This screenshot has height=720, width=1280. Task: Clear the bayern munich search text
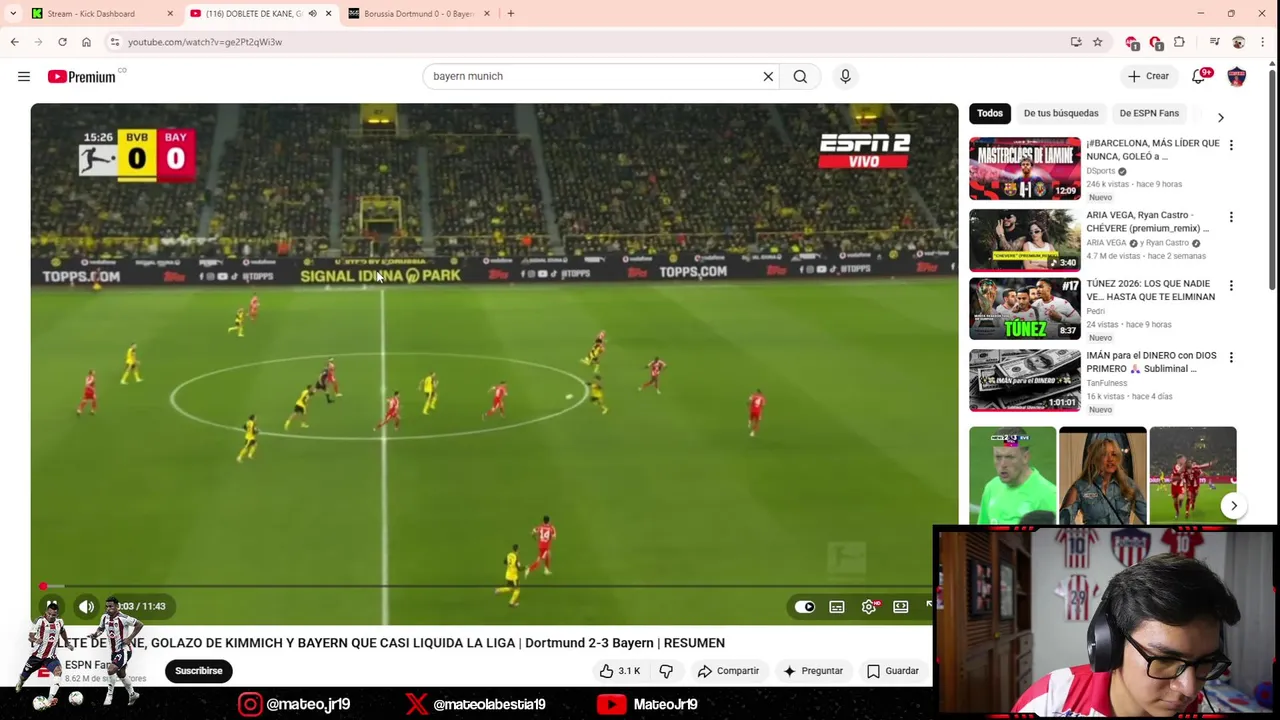click(x=768, y=76)
